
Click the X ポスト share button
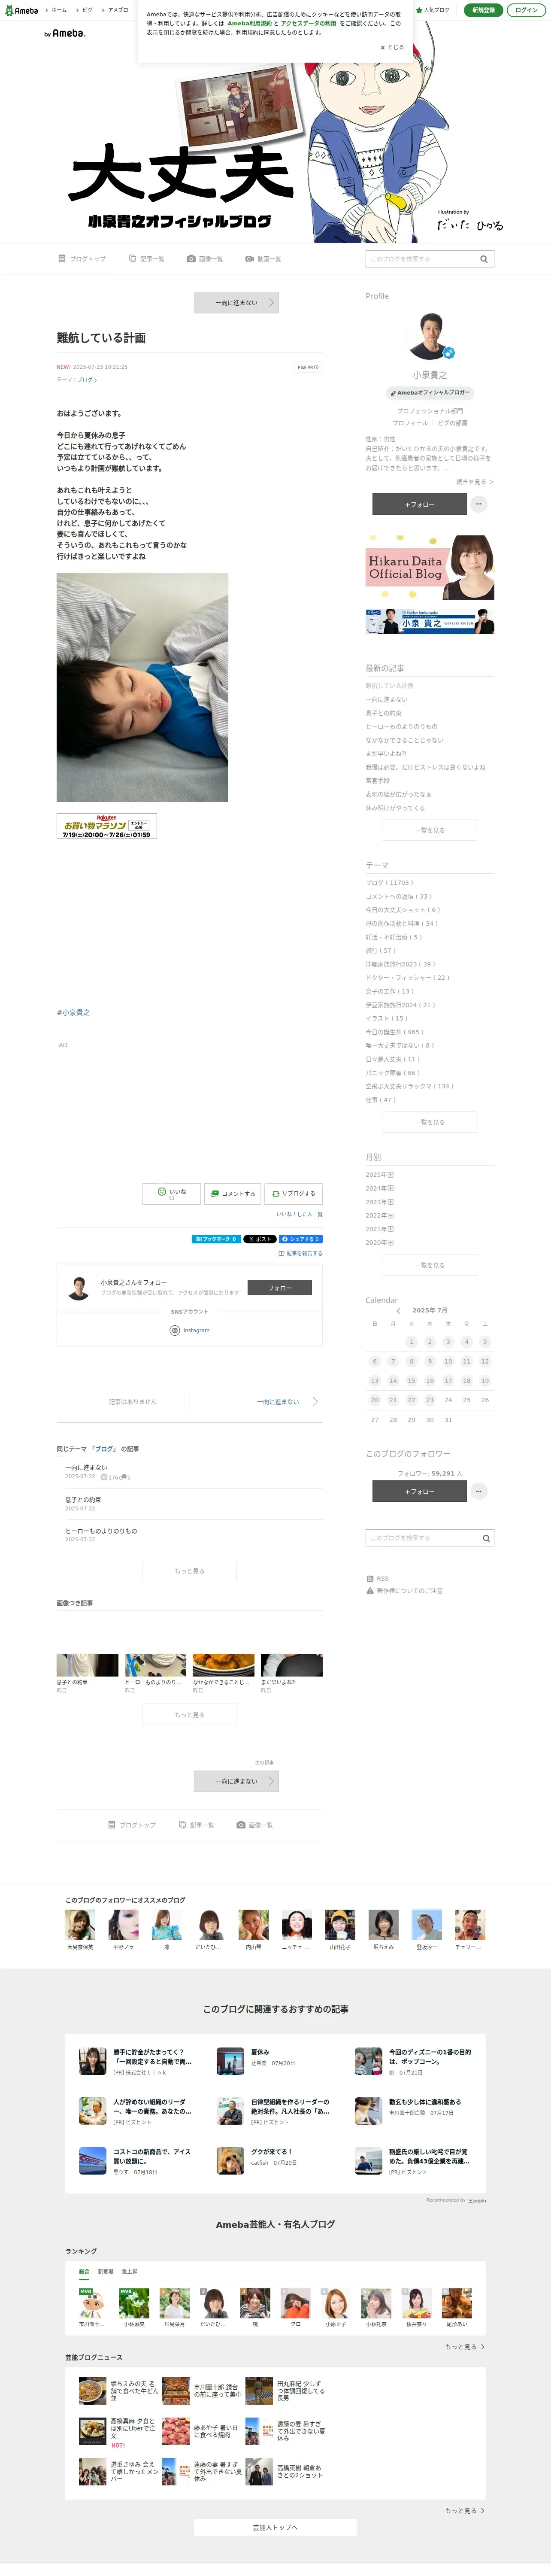260,1239
